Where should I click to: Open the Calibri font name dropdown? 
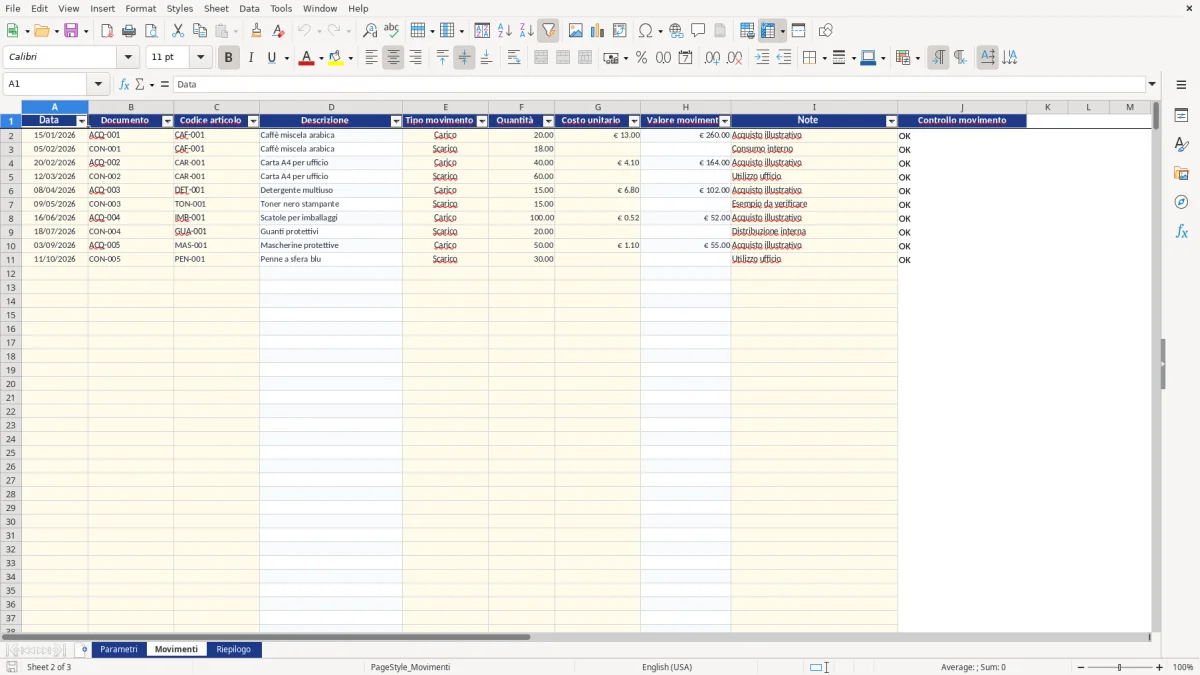coord(128,58)
